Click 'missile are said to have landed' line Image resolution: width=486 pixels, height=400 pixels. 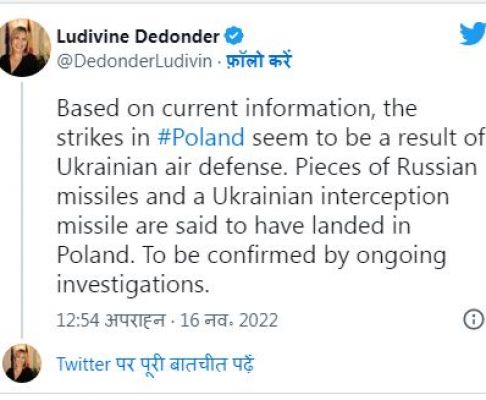234,225
